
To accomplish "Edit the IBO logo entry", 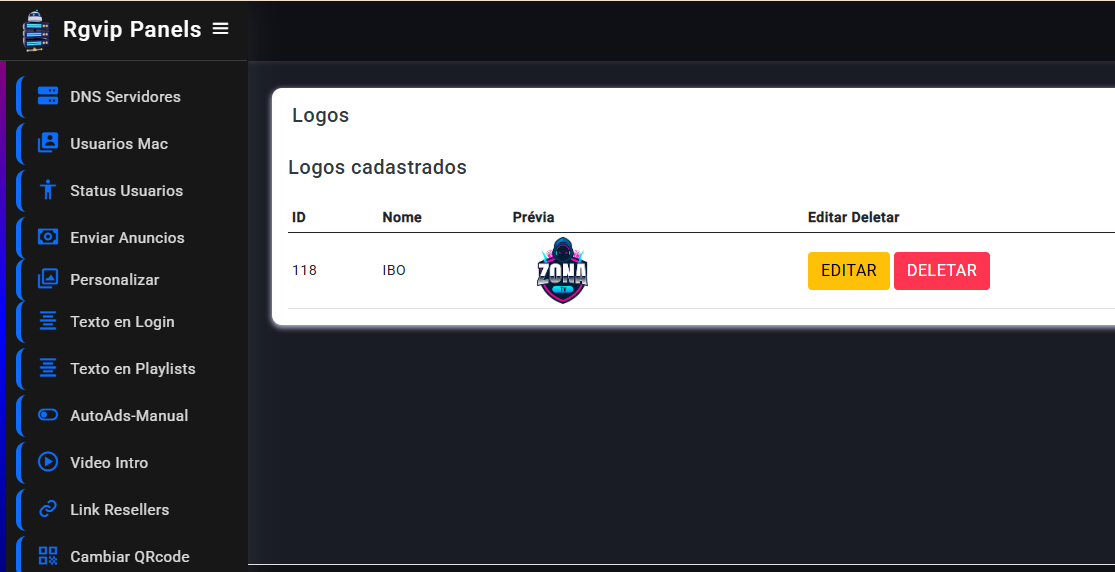I will tap(848, 270).
